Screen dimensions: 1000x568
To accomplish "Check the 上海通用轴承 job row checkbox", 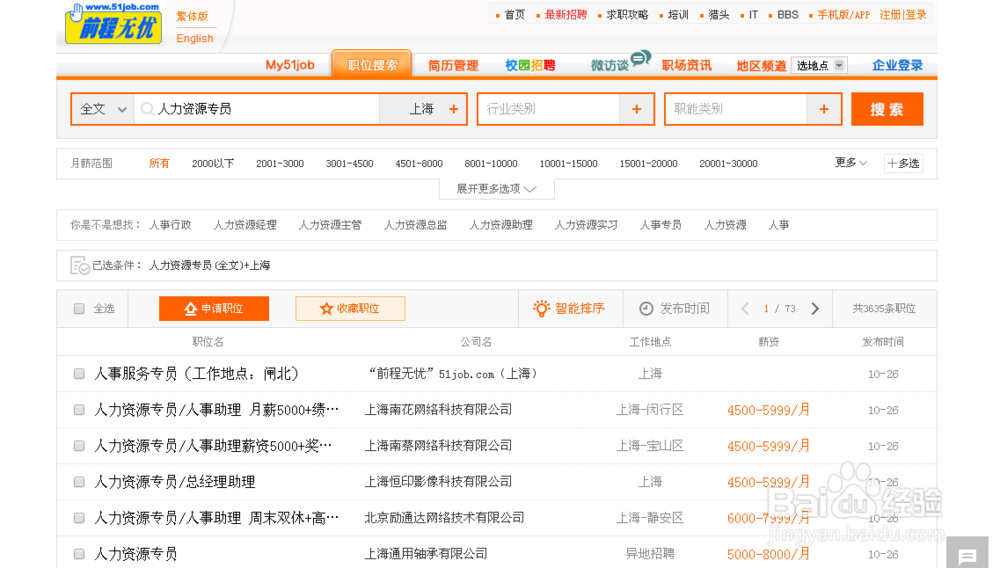I will point(79,554).
